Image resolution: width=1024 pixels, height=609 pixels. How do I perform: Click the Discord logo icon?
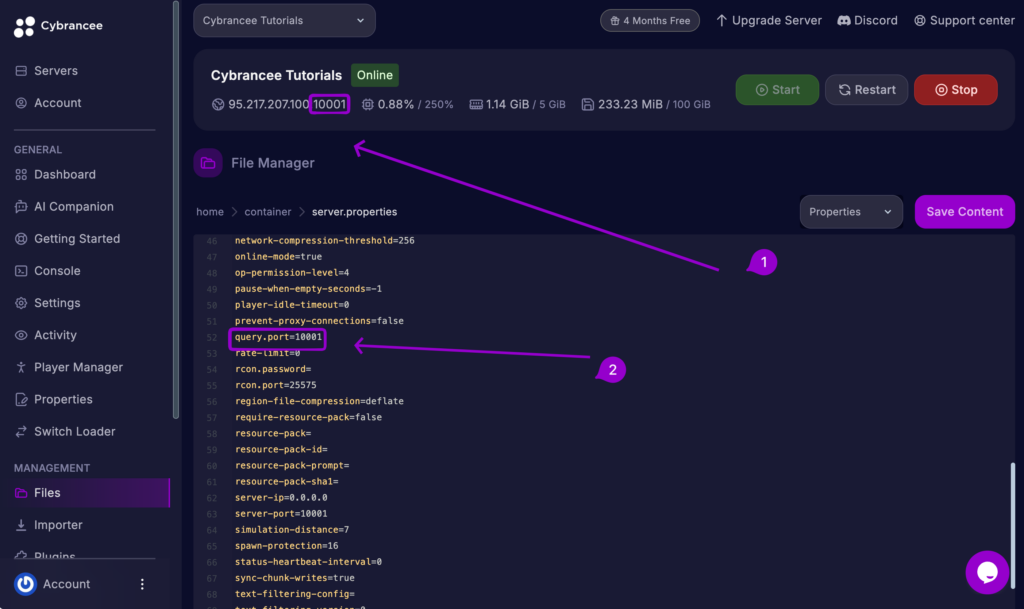844,21
